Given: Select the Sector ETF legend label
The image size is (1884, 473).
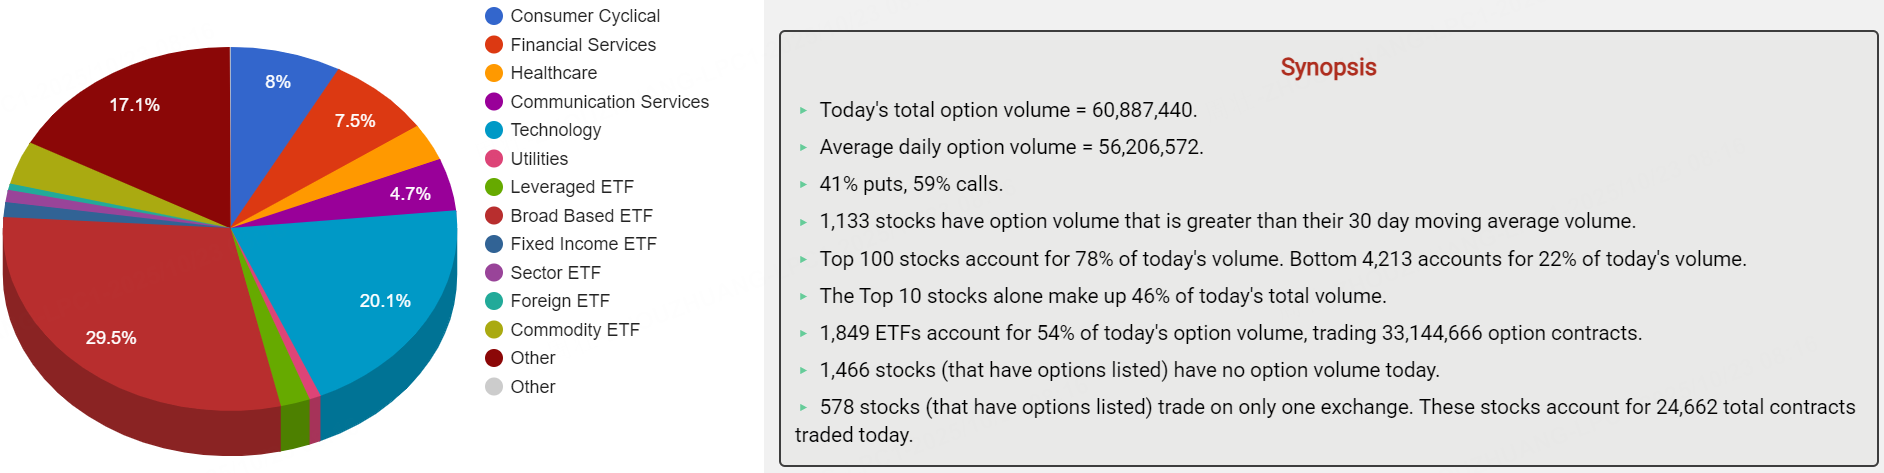Looking at the screenshot, I should pyautogui.click(x=555, y=273).
